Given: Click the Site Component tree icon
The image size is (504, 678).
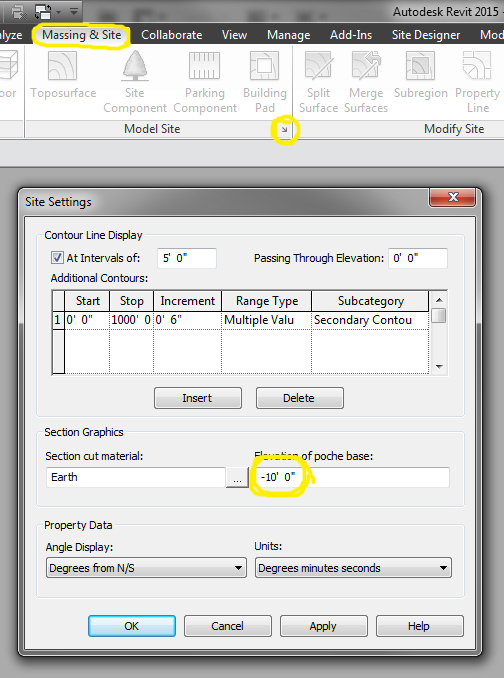Looking at the screenshot, I should [135, 66].
